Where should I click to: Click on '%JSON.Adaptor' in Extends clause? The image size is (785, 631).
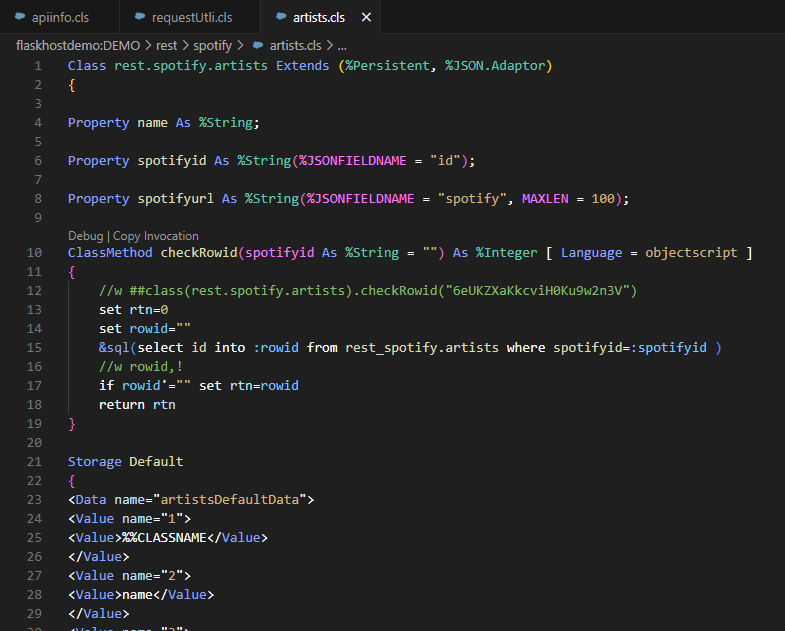click(x=495, y=66)
